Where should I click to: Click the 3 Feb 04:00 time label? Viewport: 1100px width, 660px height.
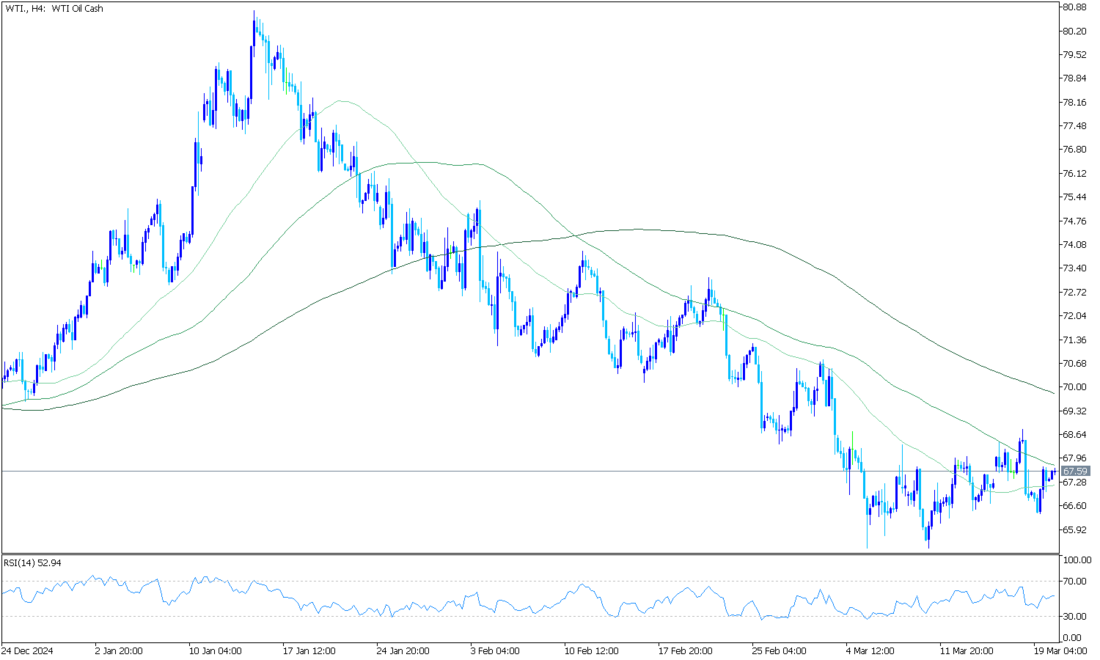pos(495,650)
